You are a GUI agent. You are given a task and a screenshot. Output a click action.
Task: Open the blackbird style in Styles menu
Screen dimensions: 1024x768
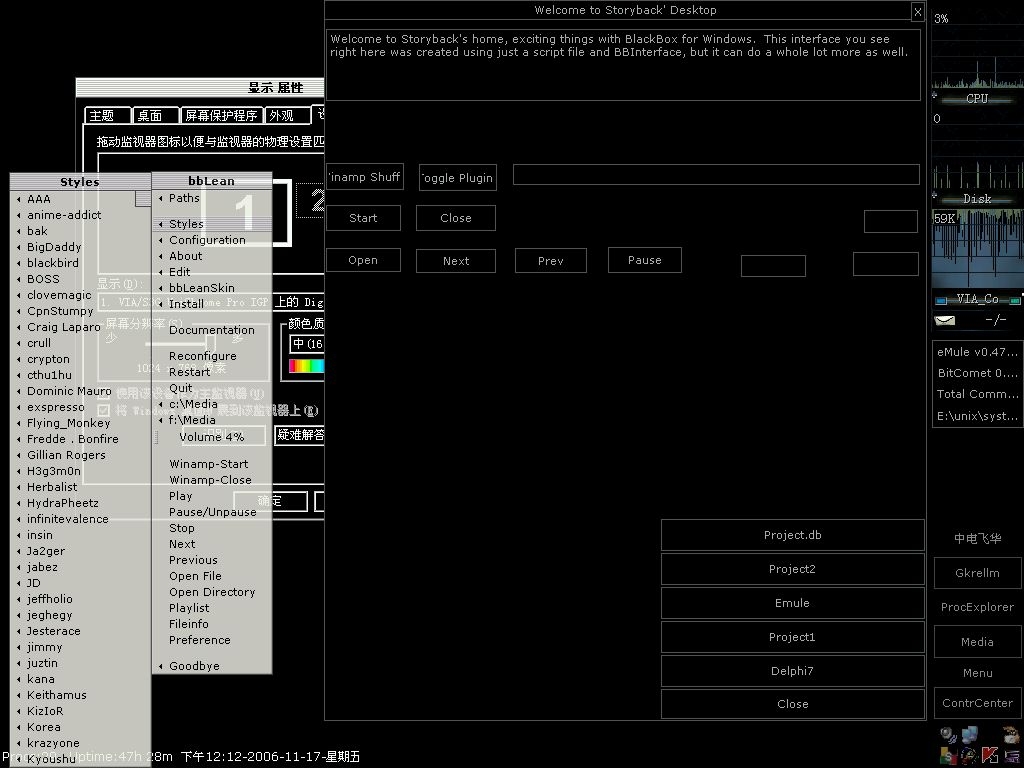click(80, 263)
